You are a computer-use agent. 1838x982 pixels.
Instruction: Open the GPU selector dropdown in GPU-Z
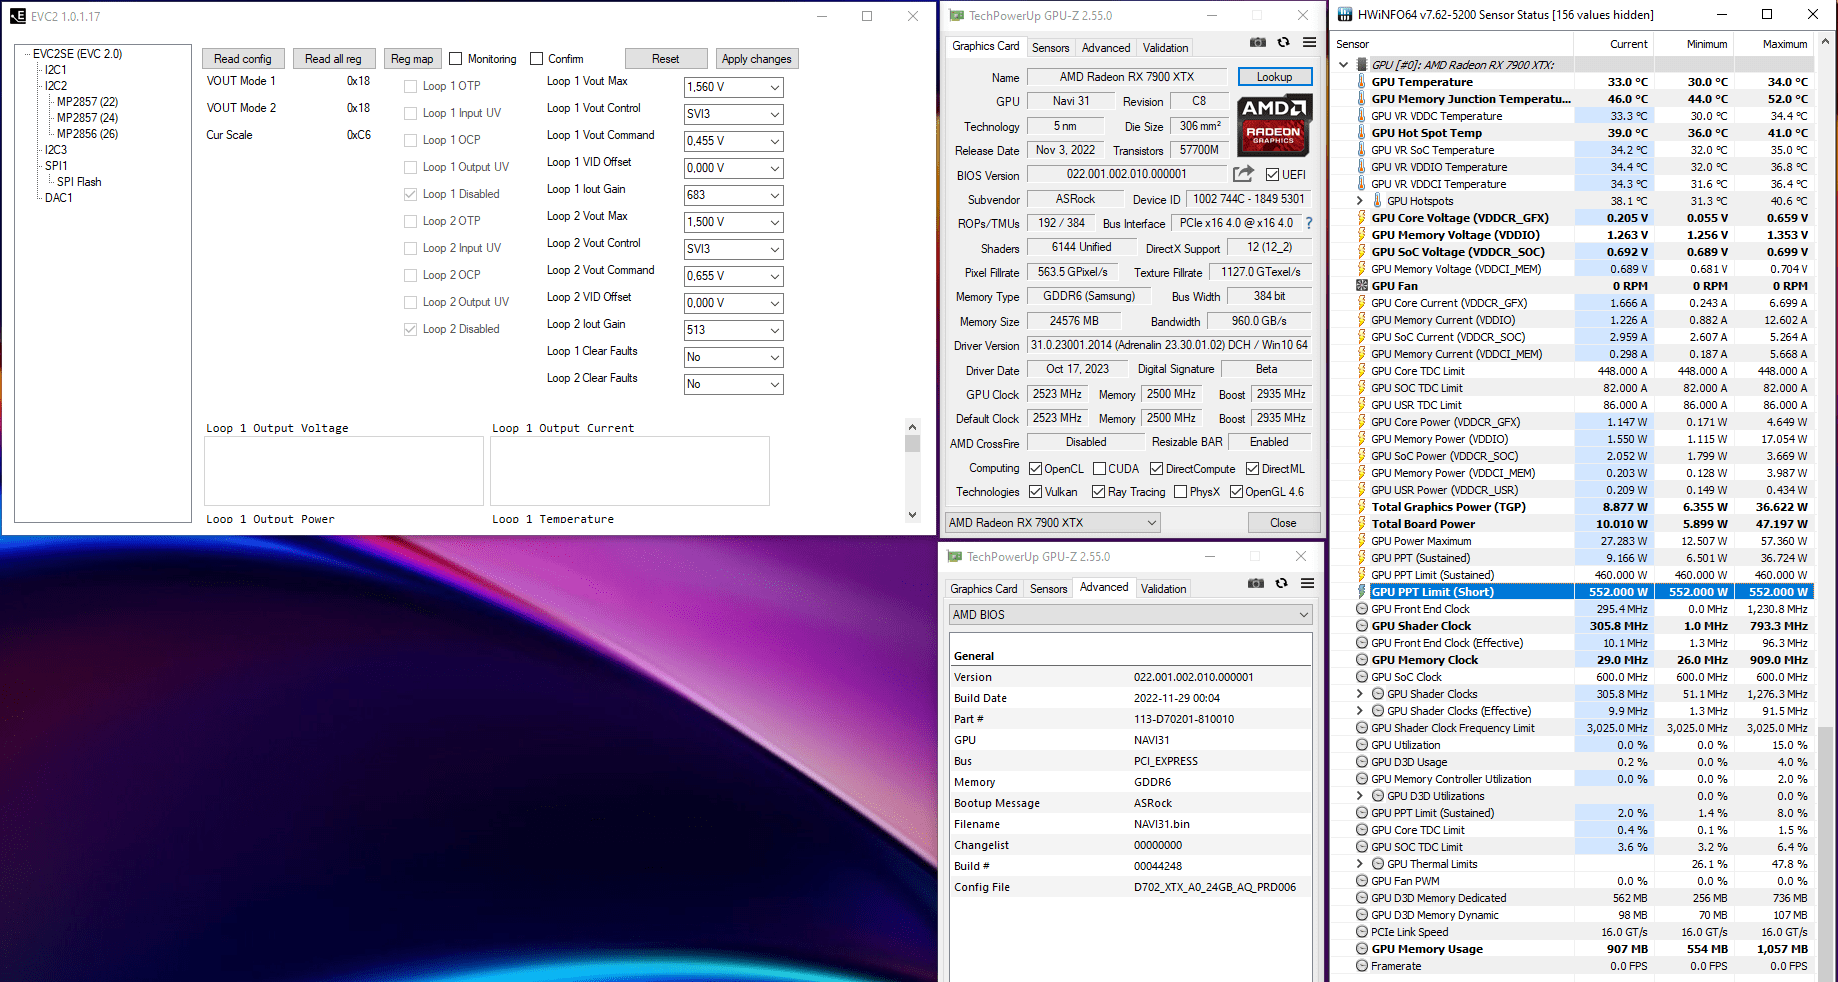(1053, 523)
